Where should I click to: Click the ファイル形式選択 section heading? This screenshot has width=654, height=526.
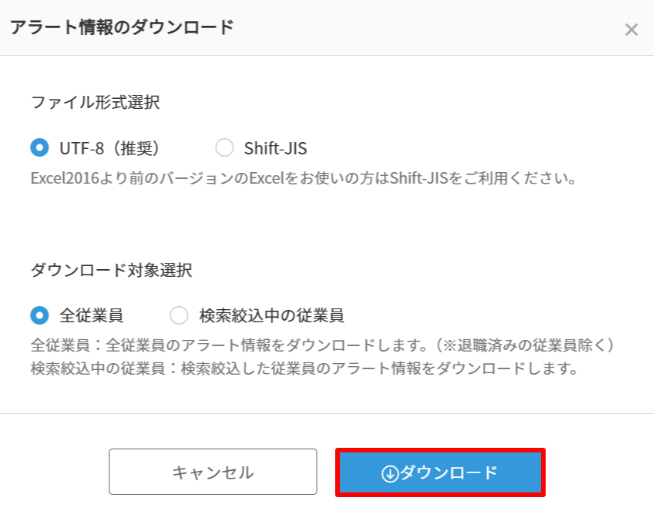tap(95, 102)
